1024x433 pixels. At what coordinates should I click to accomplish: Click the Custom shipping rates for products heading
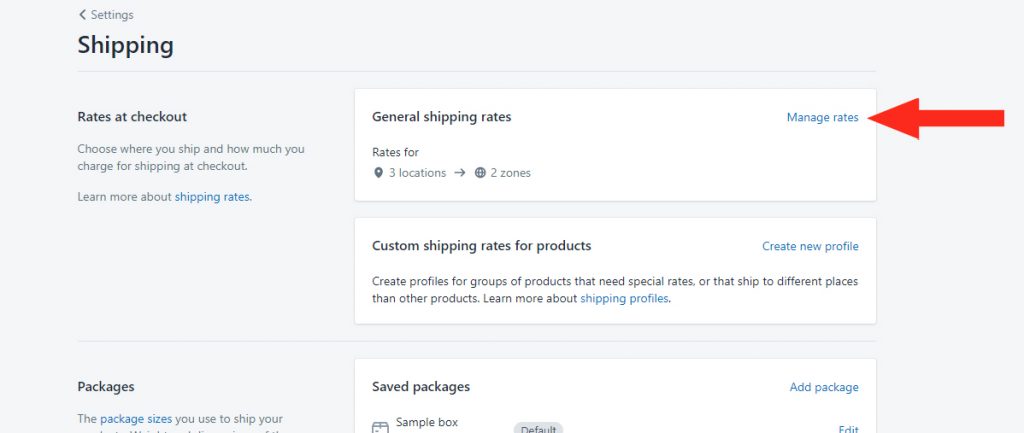[481, 246]
